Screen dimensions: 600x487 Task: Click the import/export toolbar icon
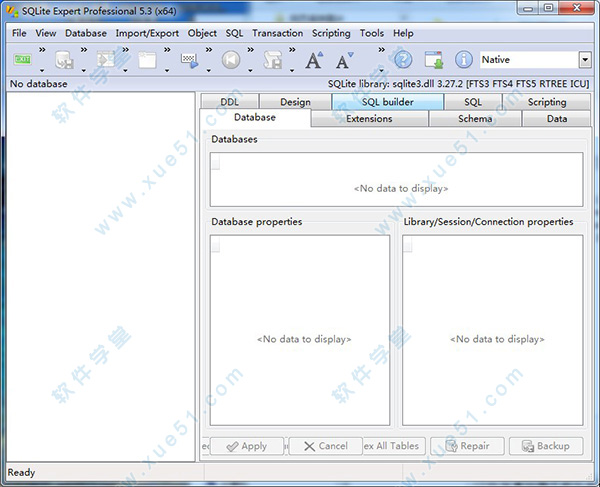tap(106, 59)
